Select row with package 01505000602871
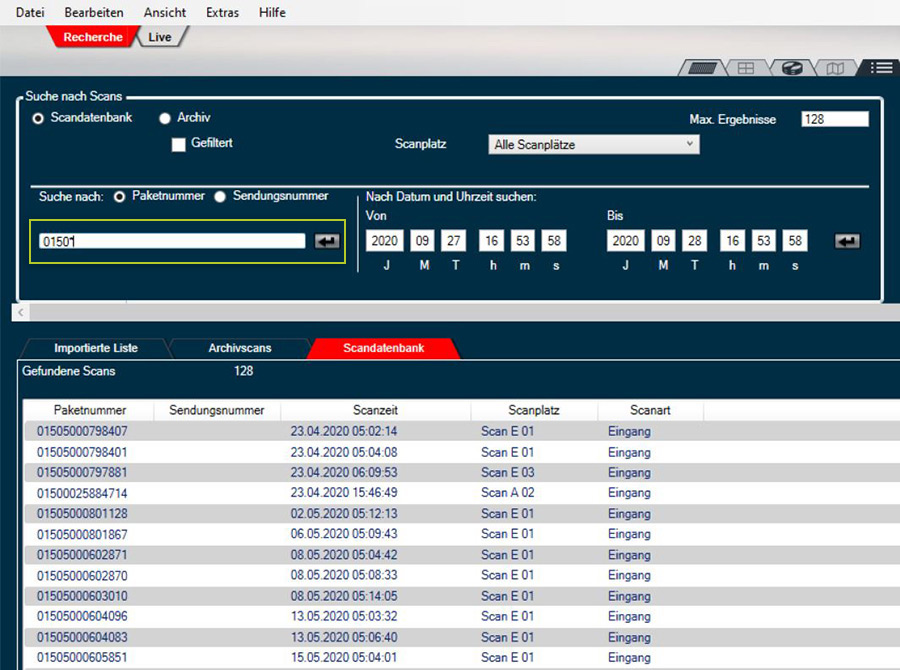This screenshot has height=670, width=900. click(462, 555)
